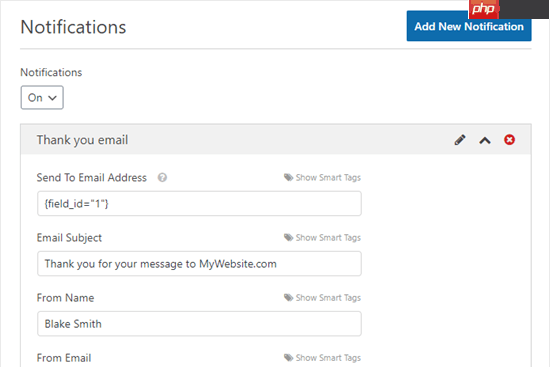Show Smart Tags for Email Subject
550x367 pixels.
pos(328,238)
